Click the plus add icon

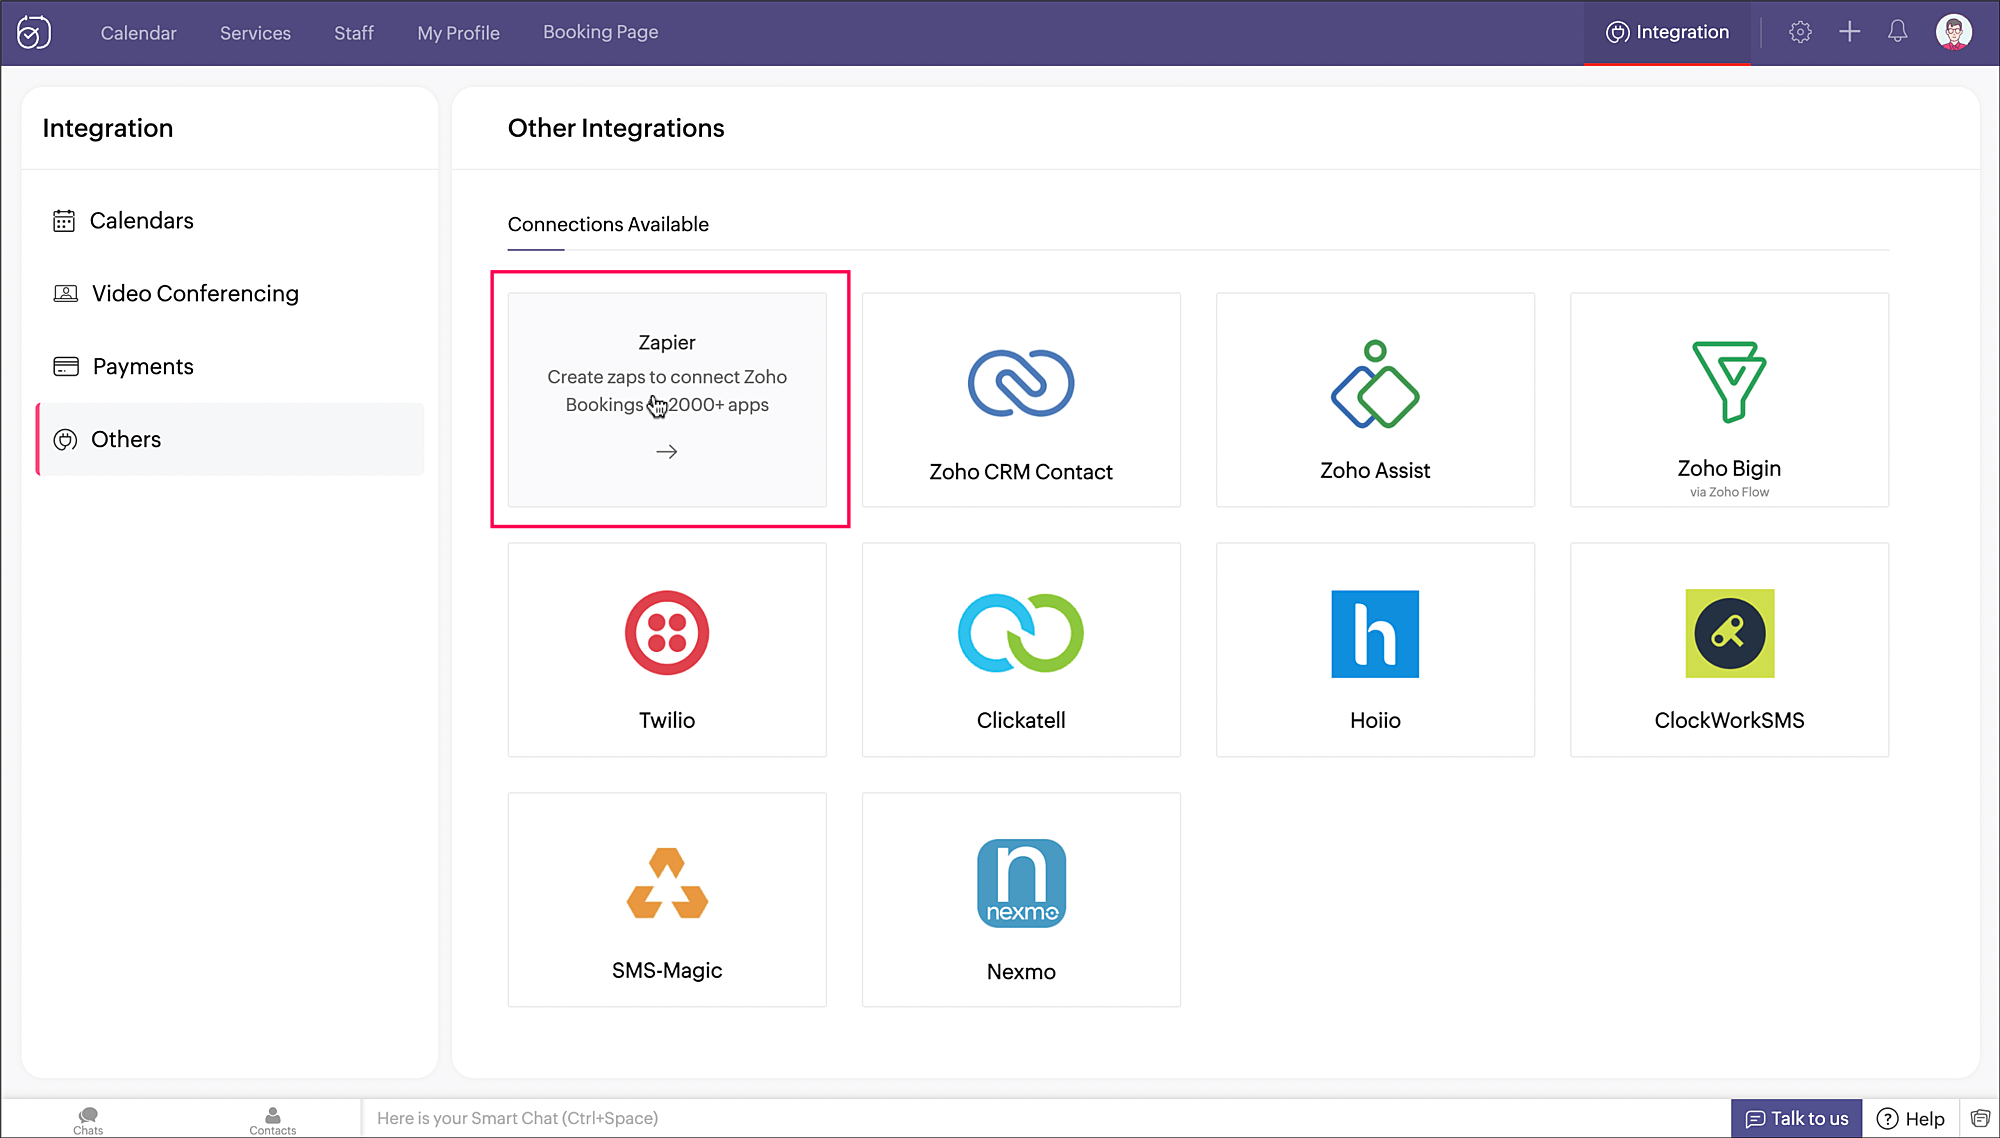[1849, 32]
